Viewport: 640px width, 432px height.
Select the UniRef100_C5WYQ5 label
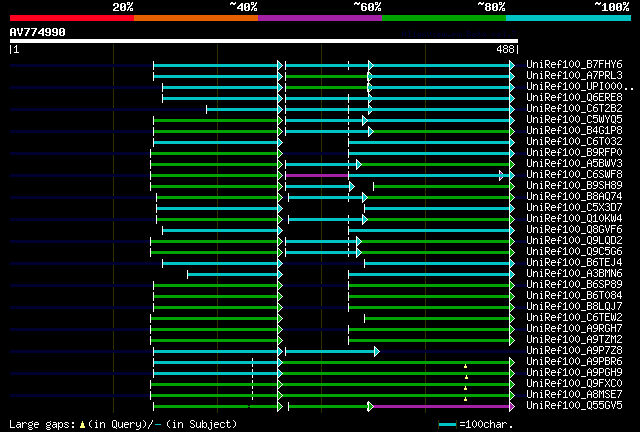[574, 120]
